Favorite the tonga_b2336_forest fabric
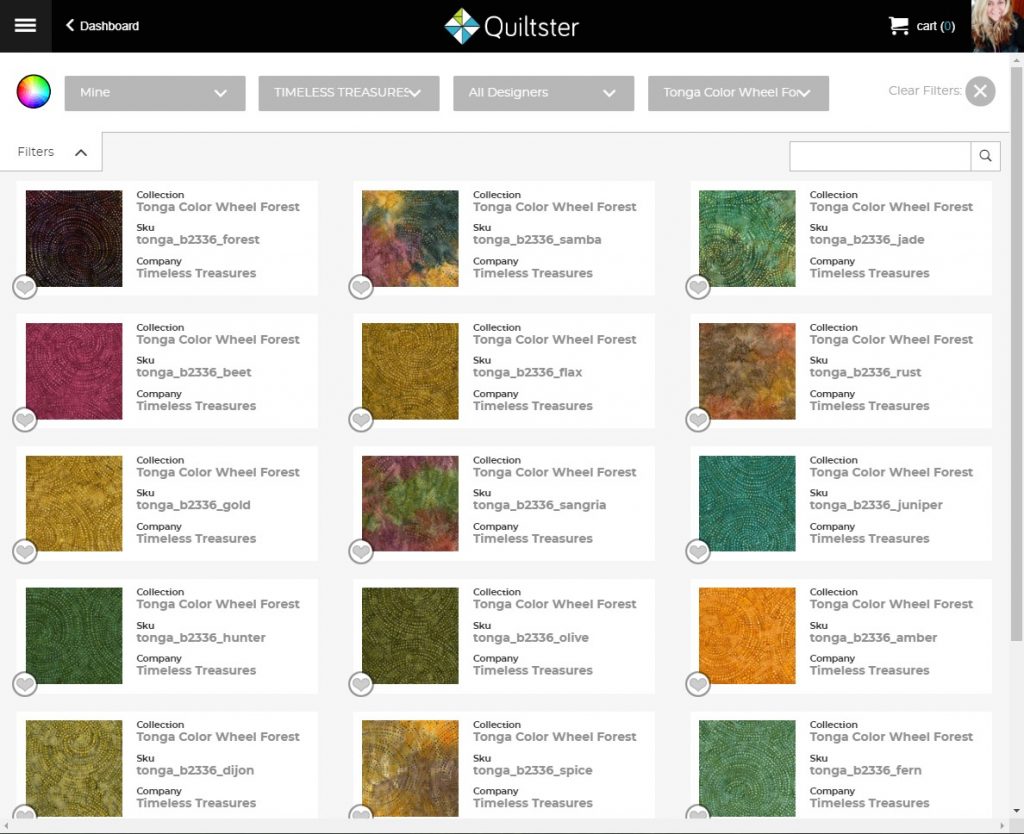Image resolution: width=1024 pixels, height=834 pixels. click(25, 287)
